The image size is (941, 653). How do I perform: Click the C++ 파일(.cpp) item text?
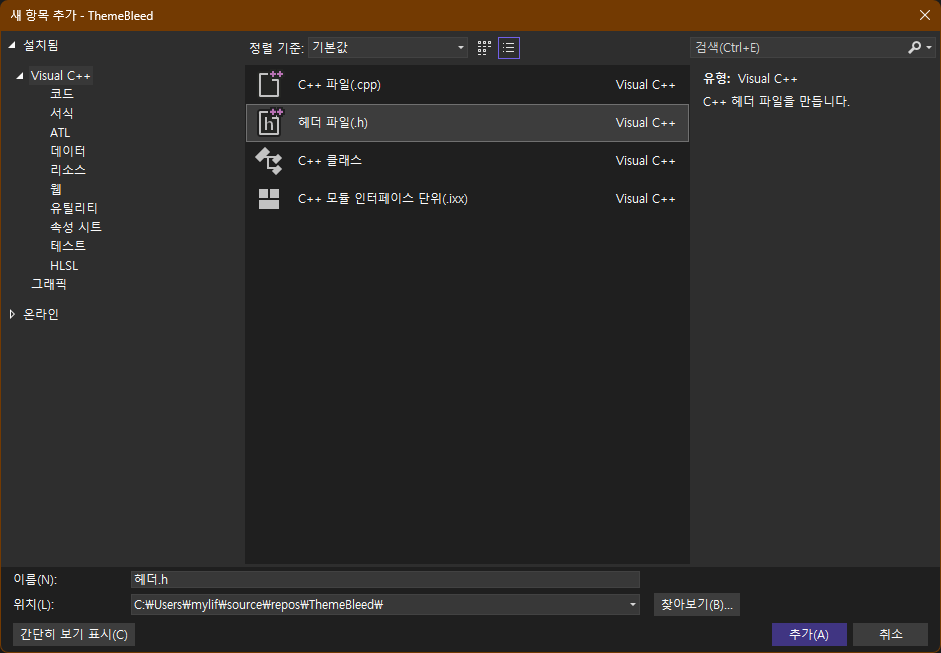(339, 85)
